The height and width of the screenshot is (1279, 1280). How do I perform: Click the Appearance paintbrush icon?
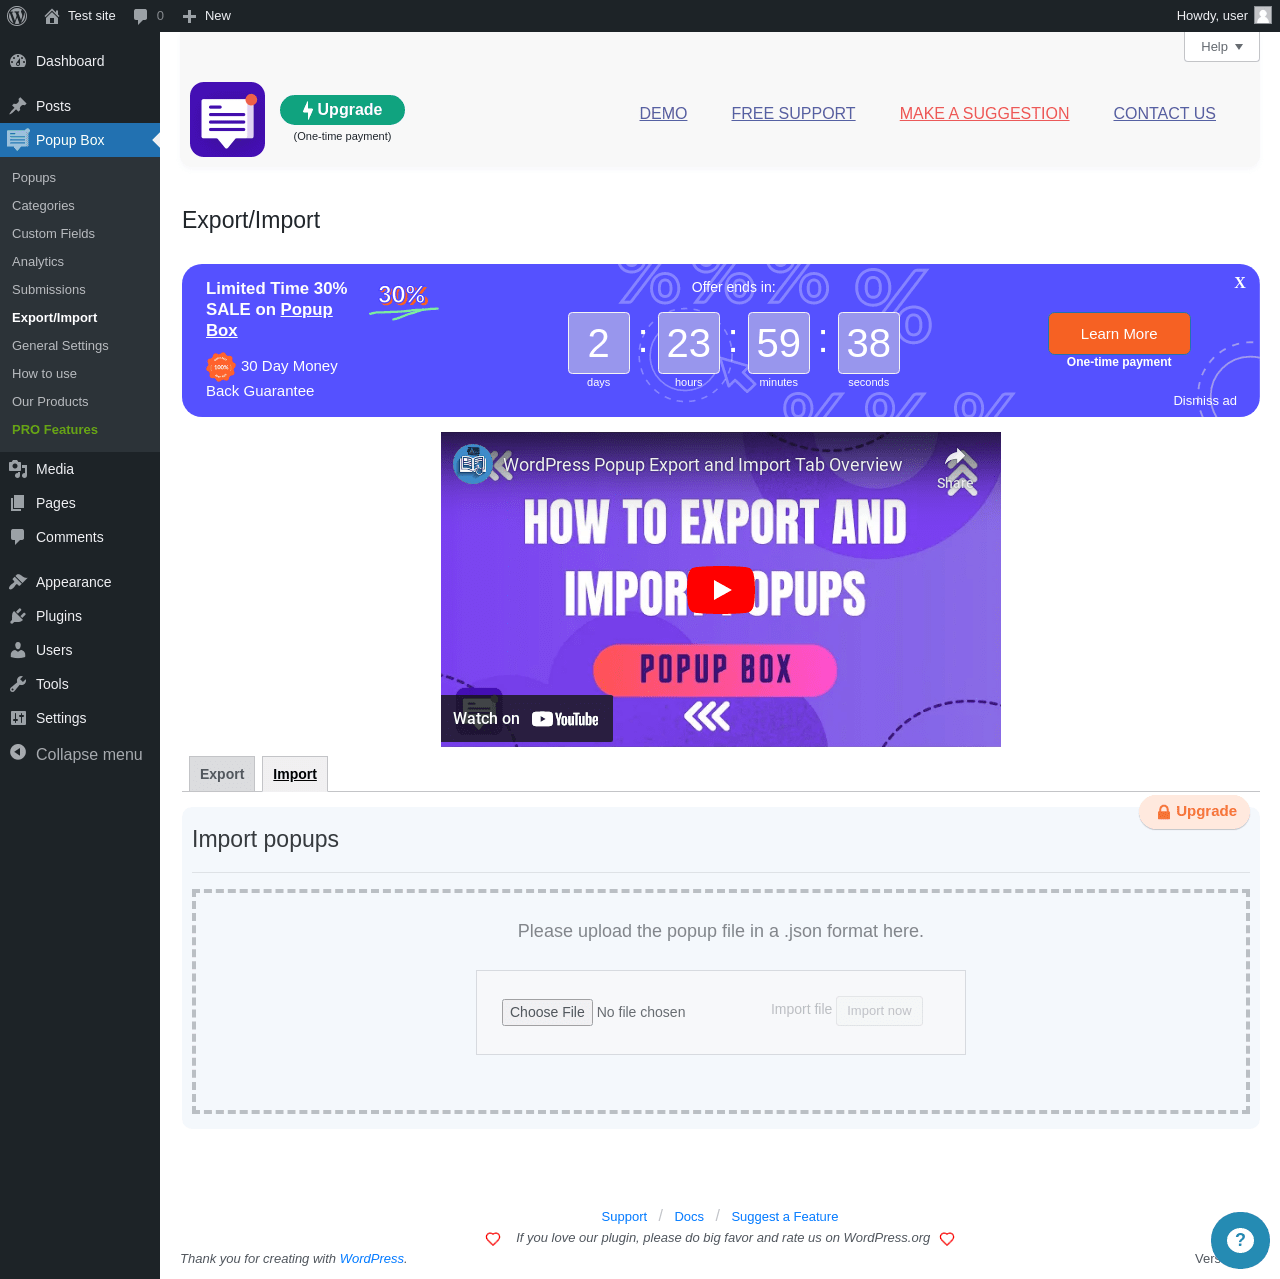click(x=18, y=582)
